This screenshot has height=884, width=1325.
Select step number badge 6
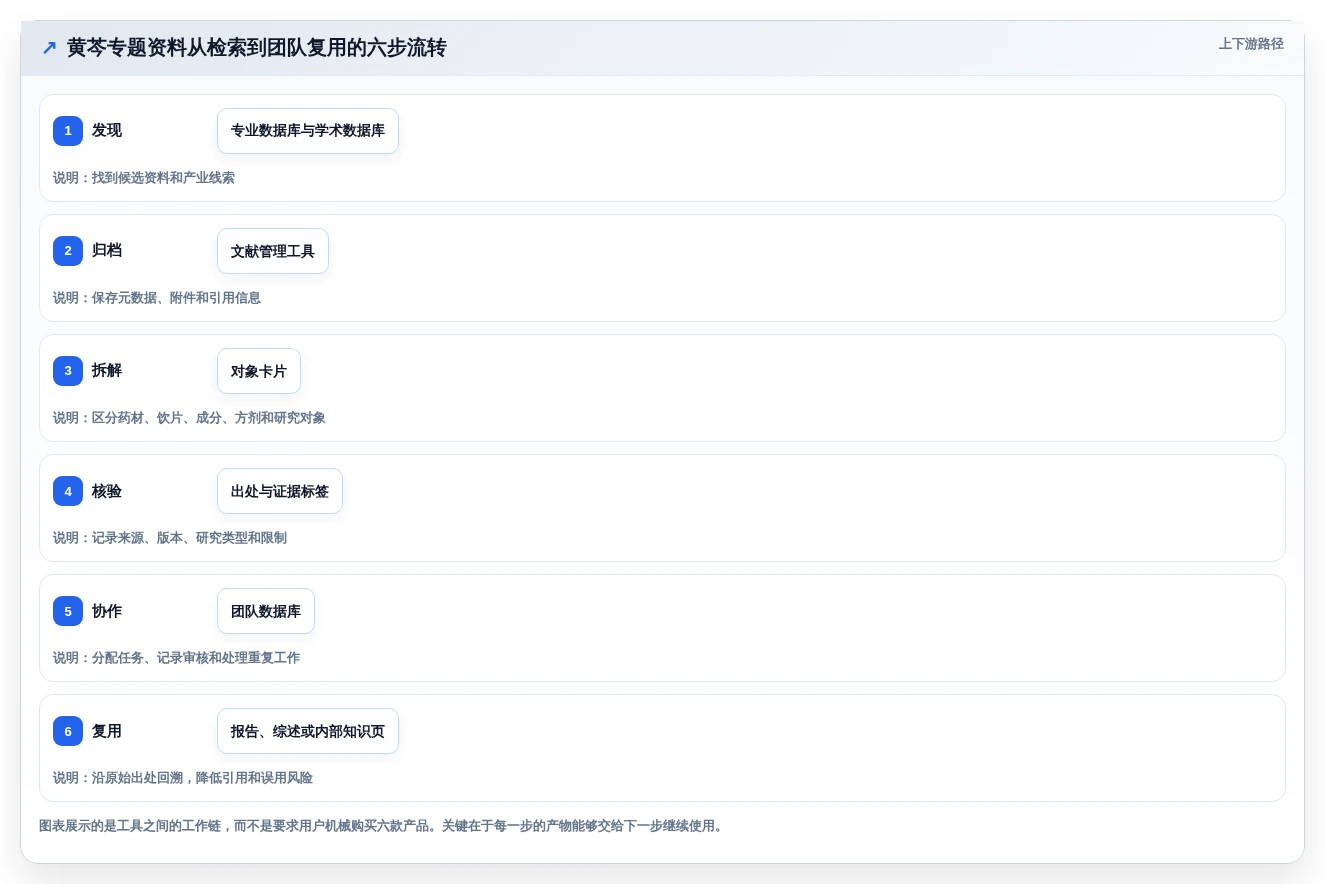coord(68,731)
